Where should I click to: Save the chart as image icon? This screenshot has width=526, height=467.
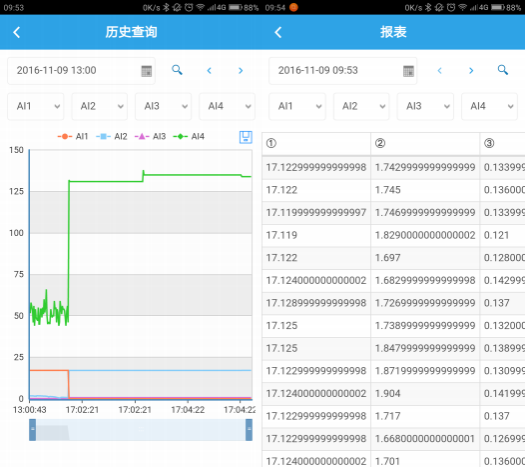[246, 137]
